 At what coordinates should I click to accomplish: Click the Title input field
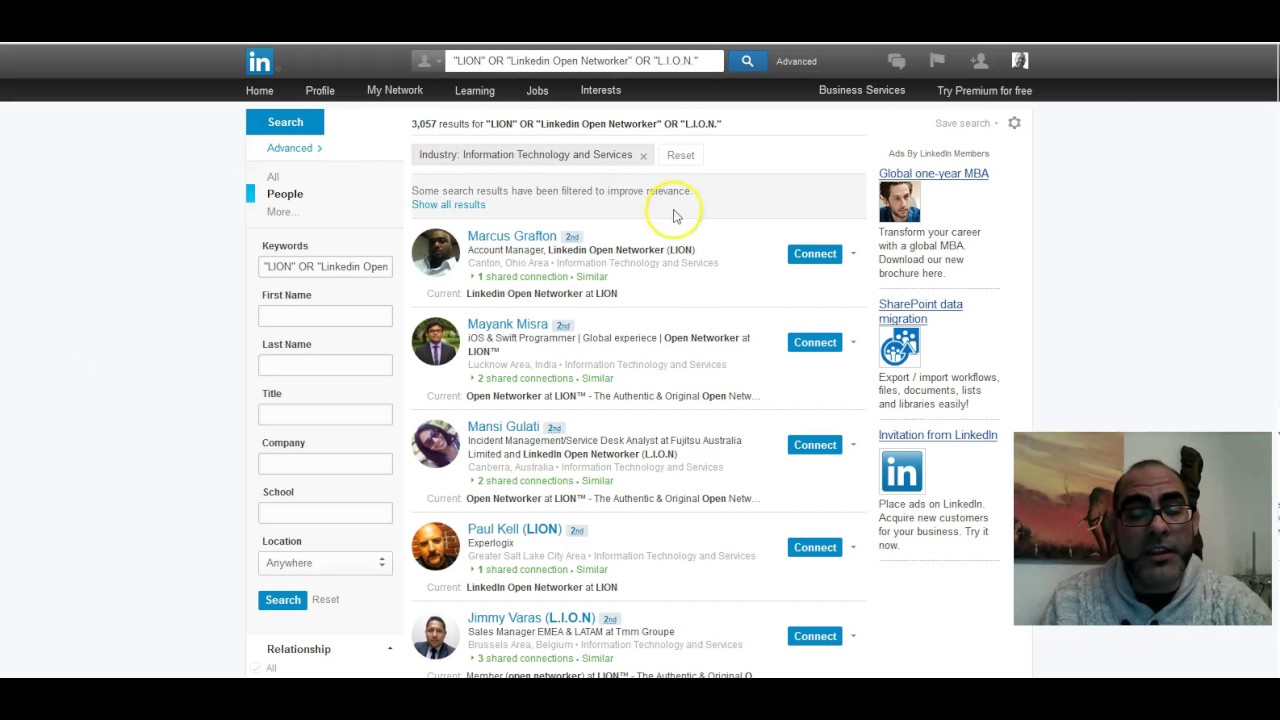coord(325,414)
